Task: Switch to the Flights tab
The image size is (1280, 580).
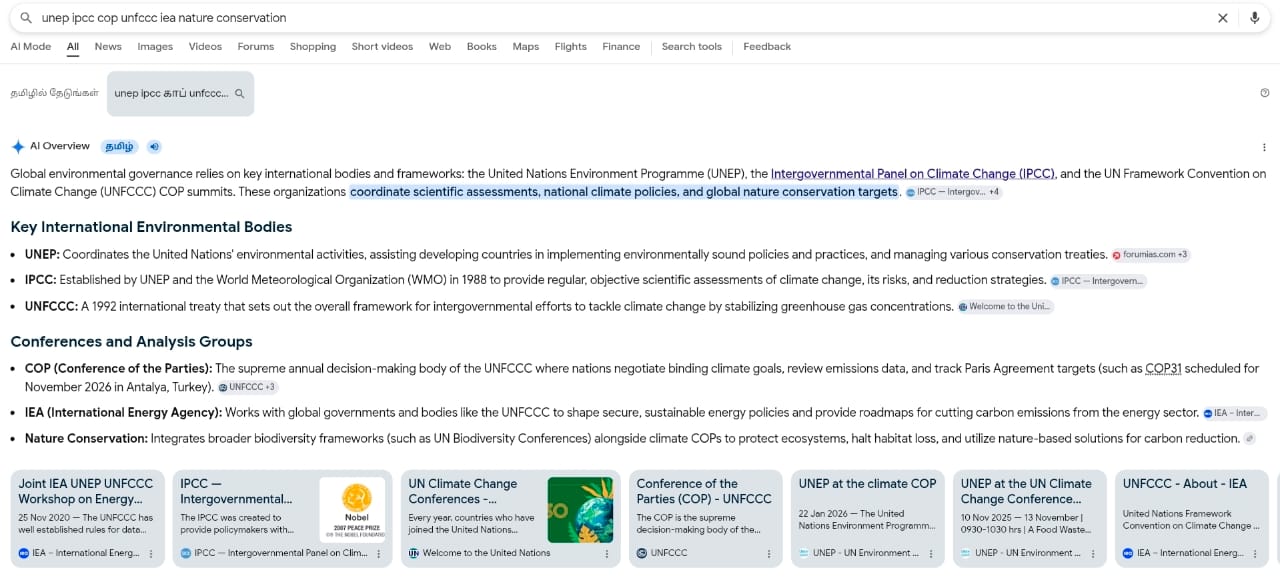Action: click(571, 47)
